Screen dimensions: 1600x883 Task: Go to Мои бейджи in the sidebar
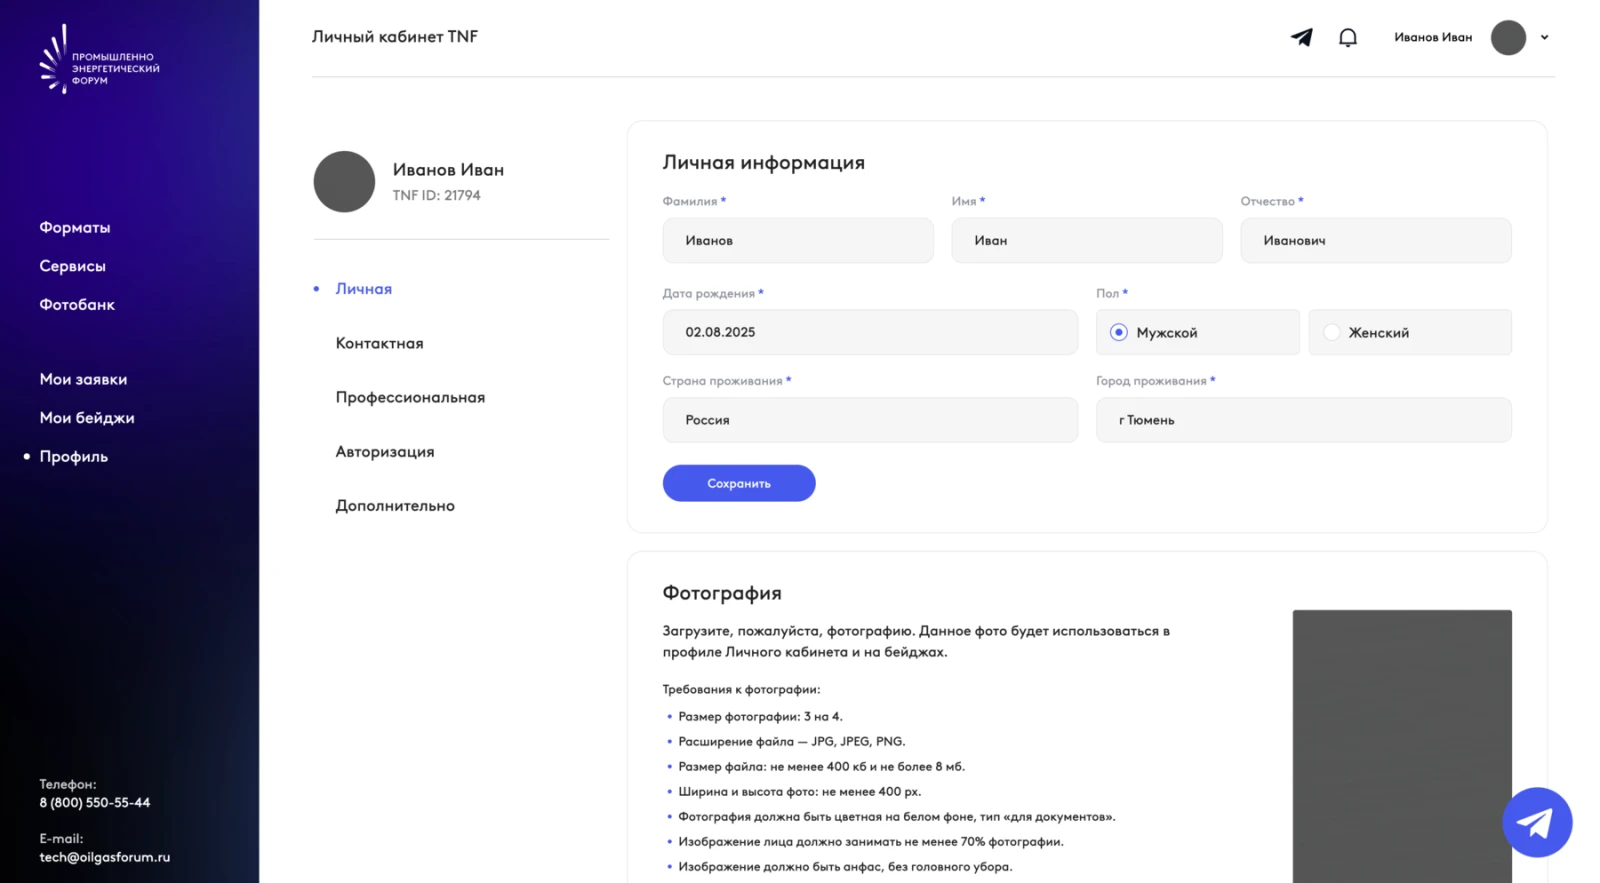click(x=87, y=418)
